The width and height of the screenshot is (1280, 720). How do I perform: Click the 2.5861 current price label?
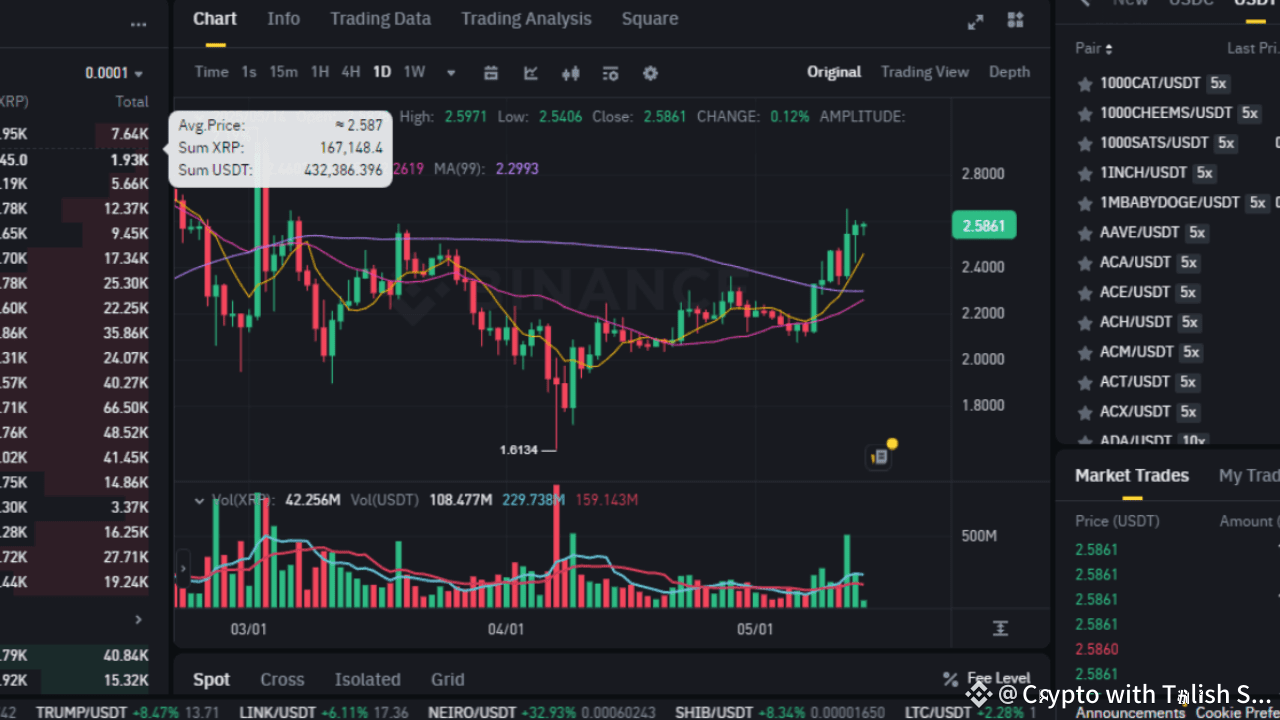pos(984,225)
